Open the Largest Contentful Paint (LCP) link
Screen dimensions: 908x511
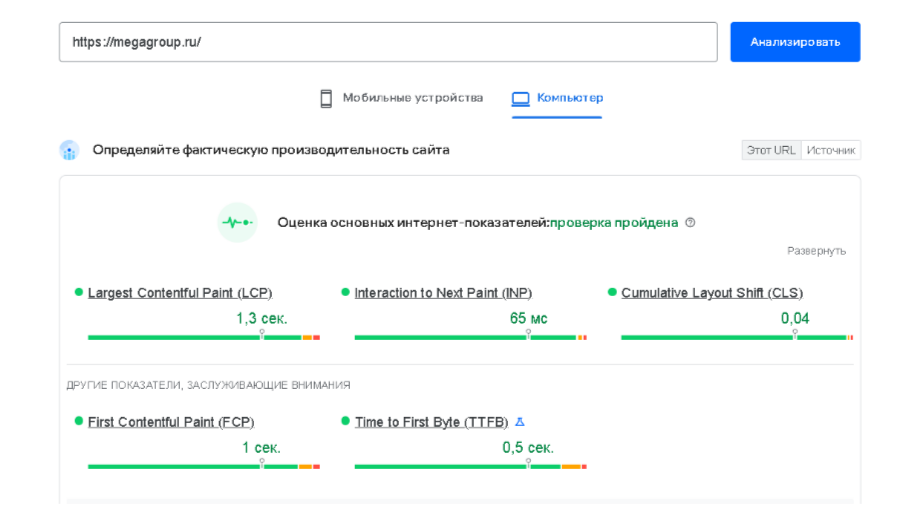(x=180, y=293)
